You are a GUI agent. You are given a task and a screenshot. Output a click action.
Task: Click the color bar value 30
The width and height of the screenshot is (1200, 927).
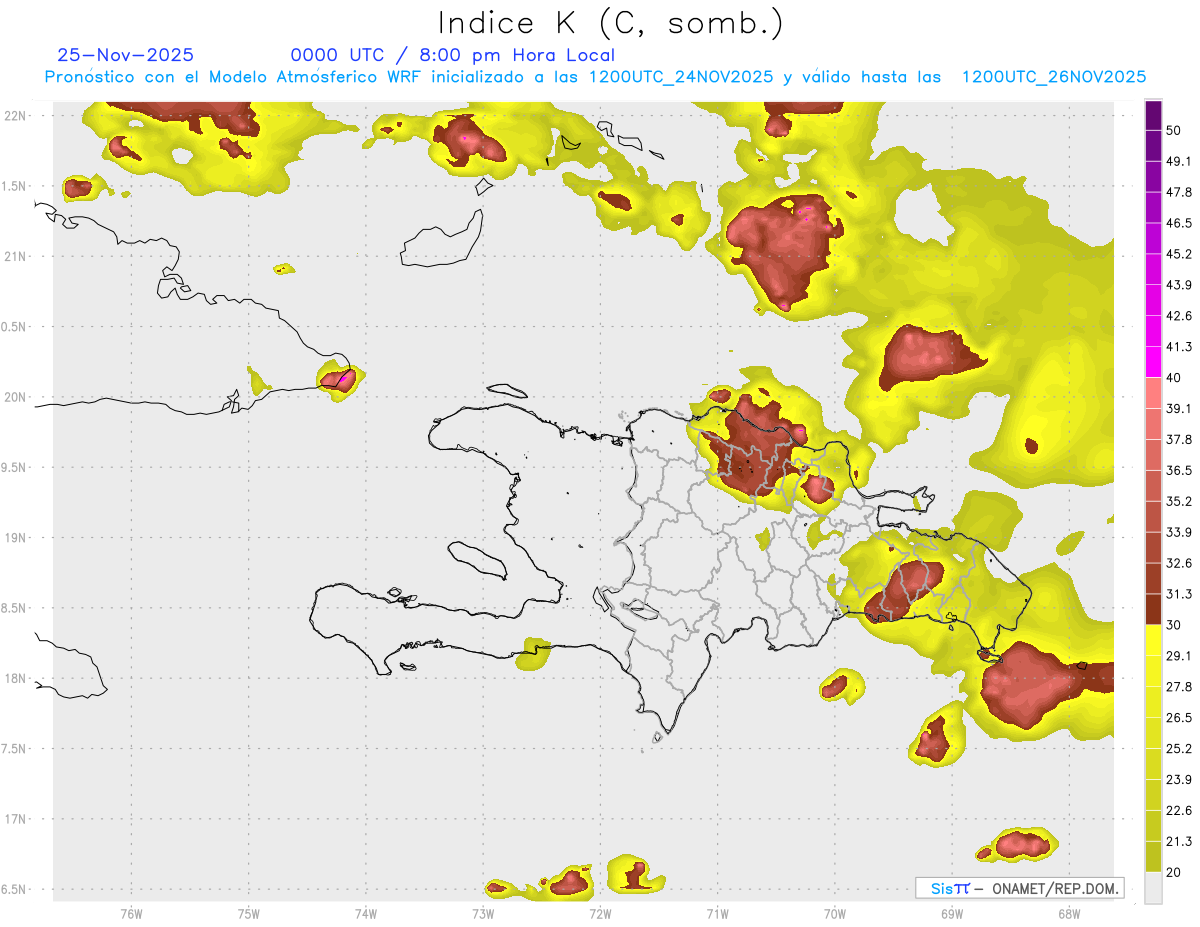[1174, 625]
